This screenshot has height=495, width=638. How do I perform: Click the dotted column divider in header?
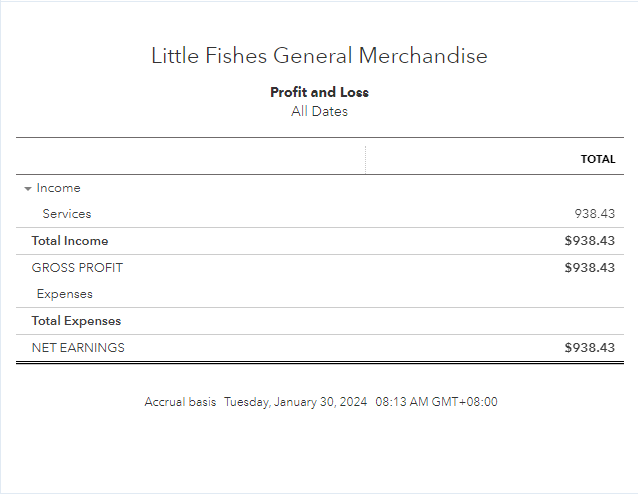click(366, 159)
